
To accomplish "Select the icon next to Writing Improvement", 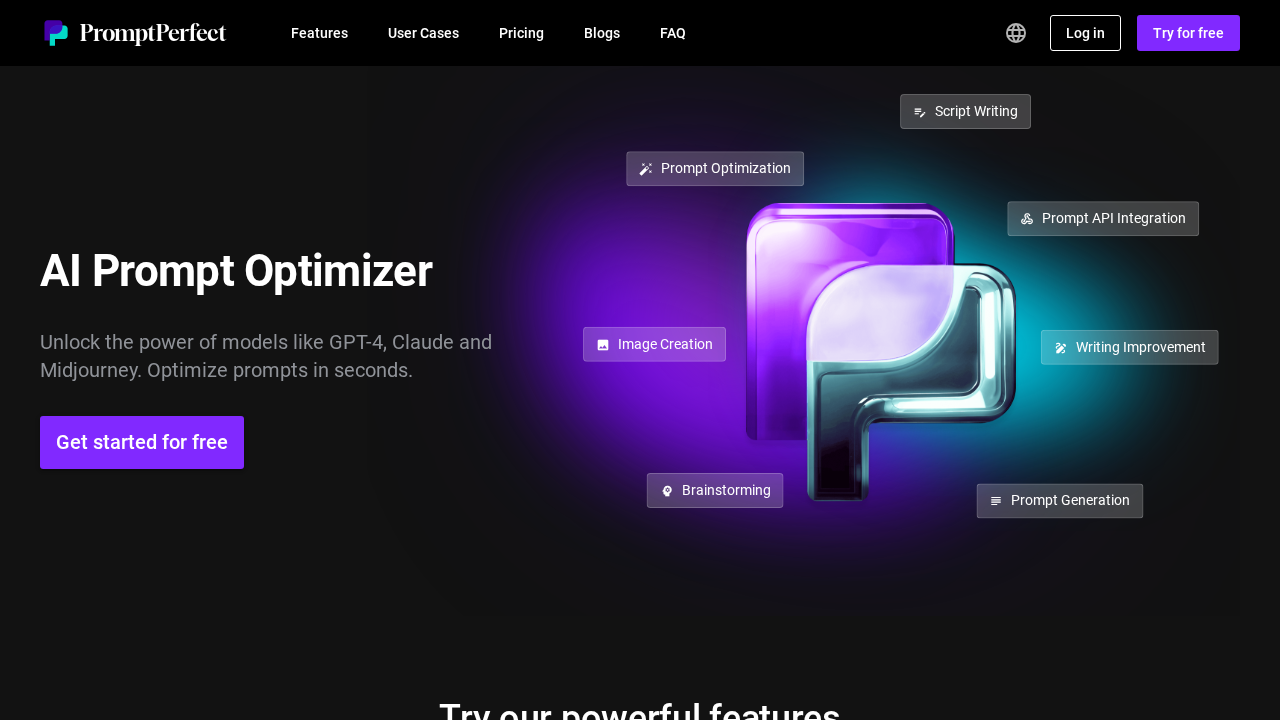I will (x=1060, y=347).
